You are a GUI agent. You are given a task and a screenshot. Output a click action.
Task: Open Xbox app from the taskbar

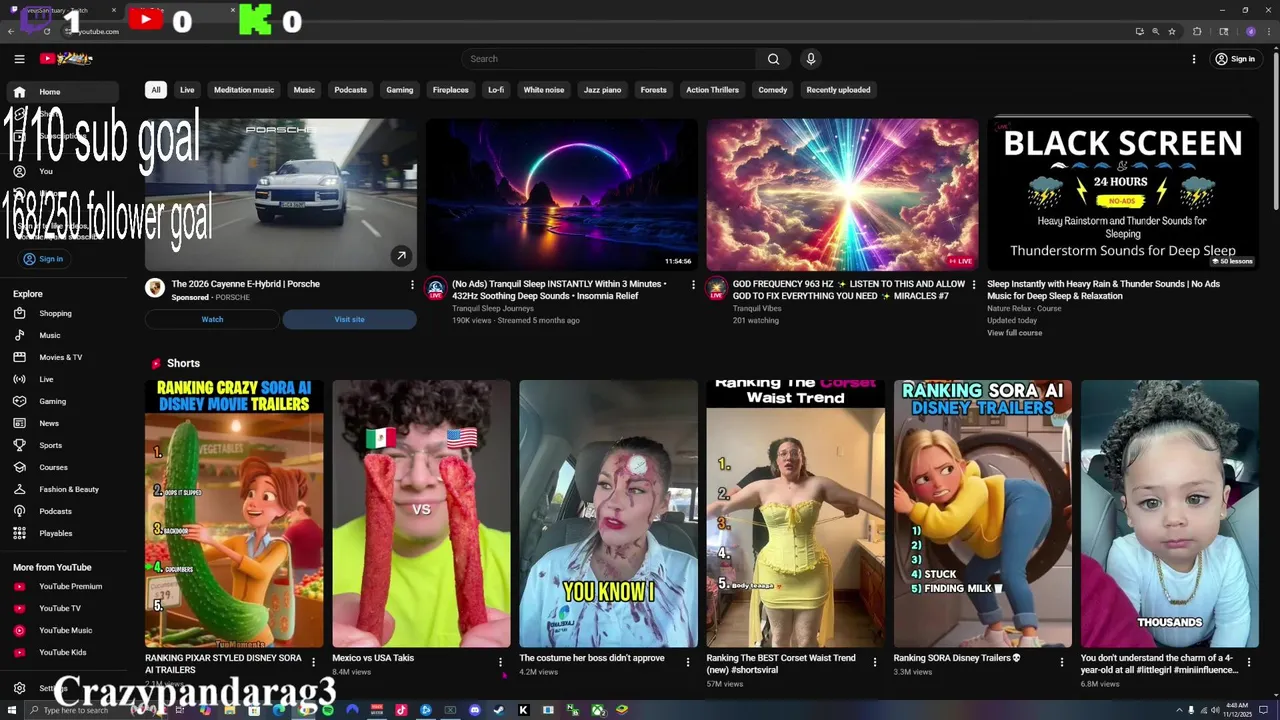597,710
